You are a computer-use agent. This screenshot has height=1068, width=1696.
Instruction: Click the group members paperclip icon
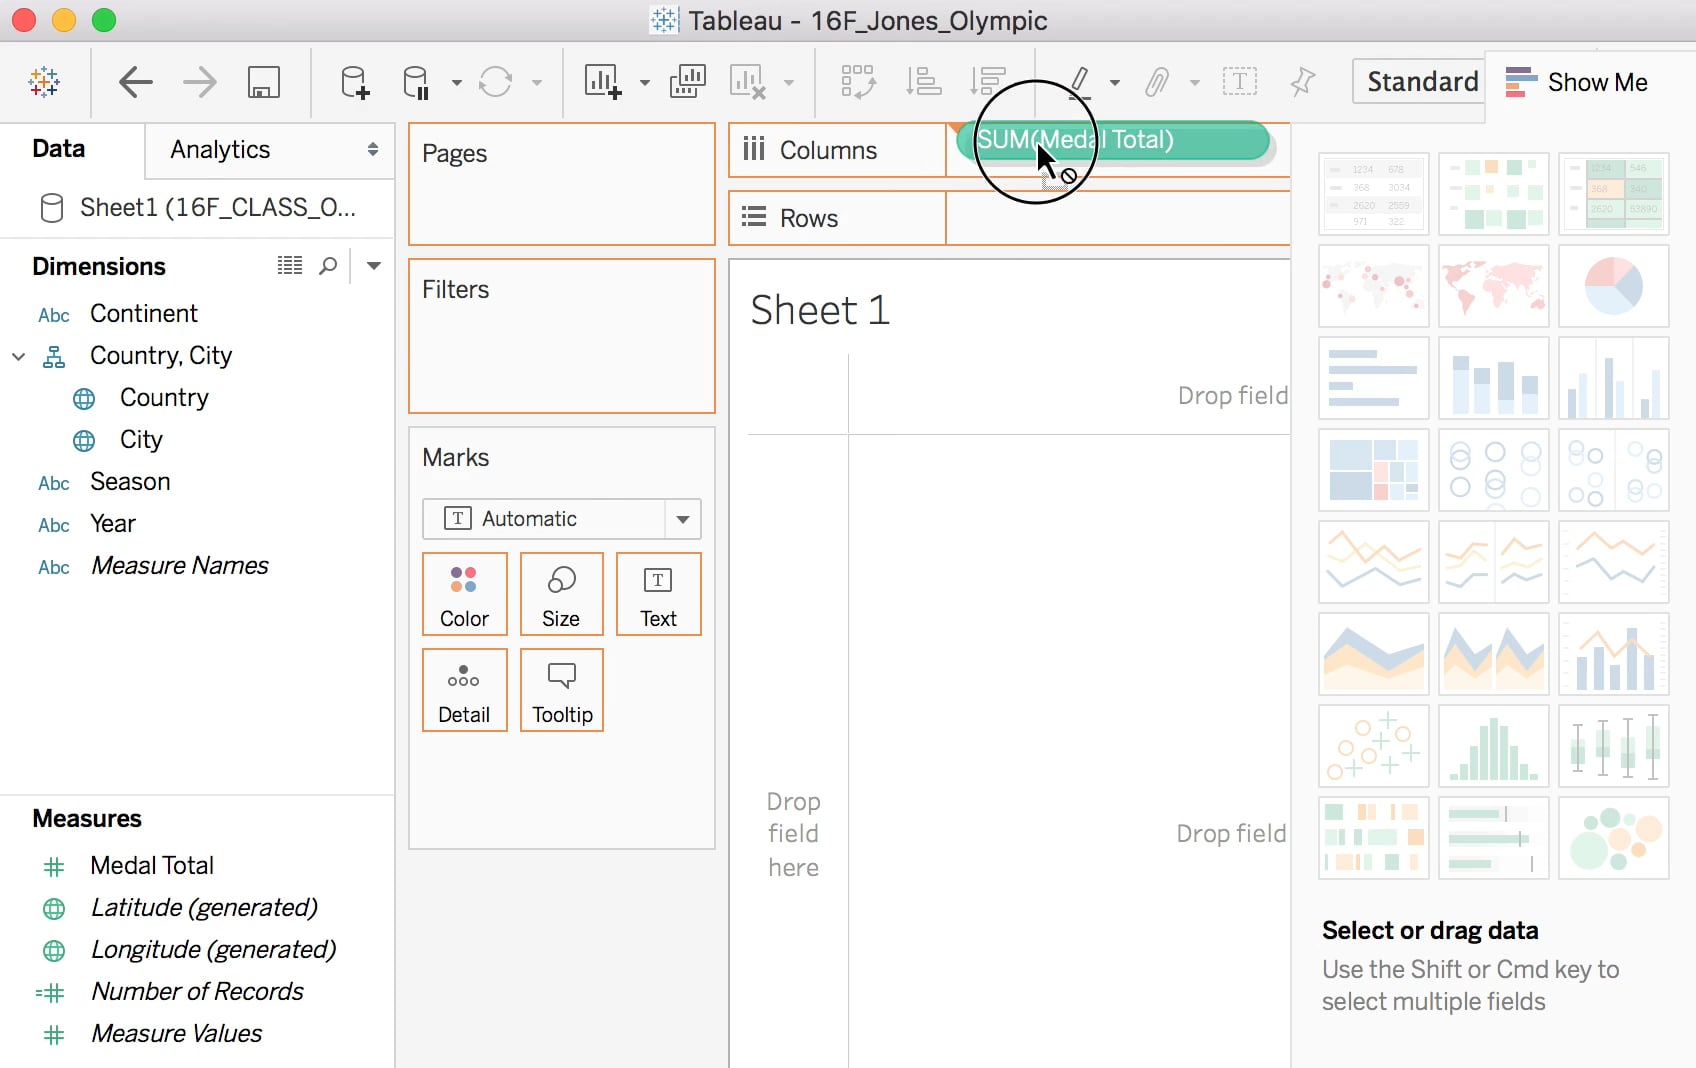point(1157,82)
